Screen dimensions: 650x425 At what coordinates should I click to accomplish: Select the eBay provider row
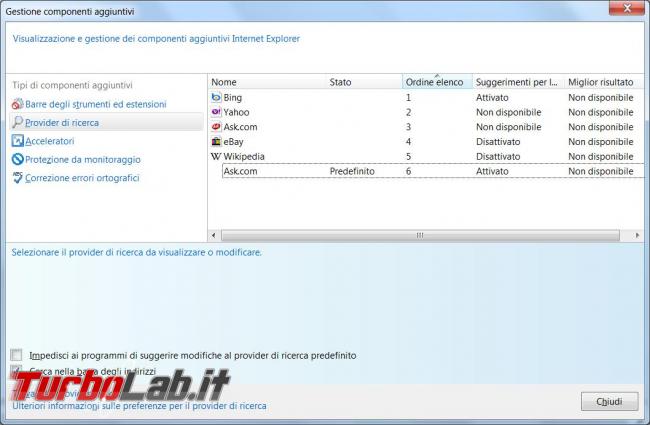coord(426,141)
